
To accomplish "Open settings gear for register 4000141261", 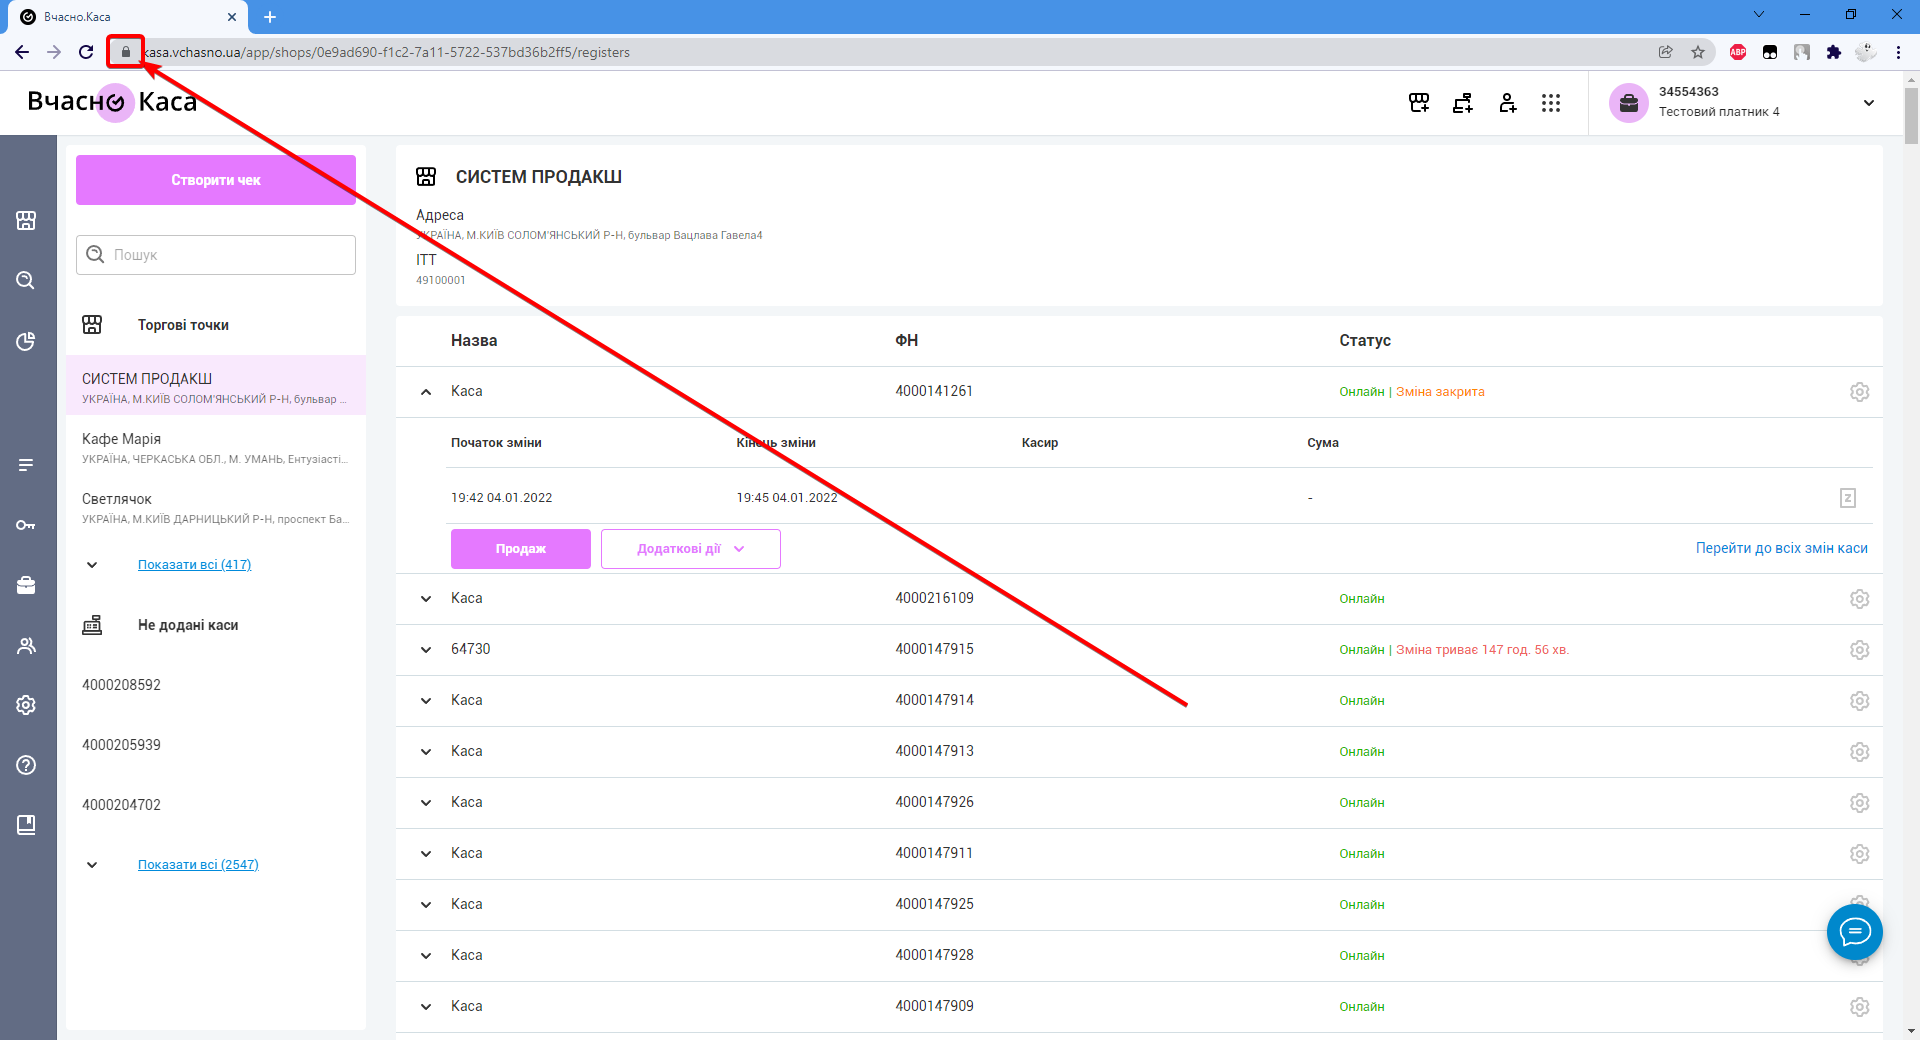I will pyautogui.click(x=1859, y=392).
